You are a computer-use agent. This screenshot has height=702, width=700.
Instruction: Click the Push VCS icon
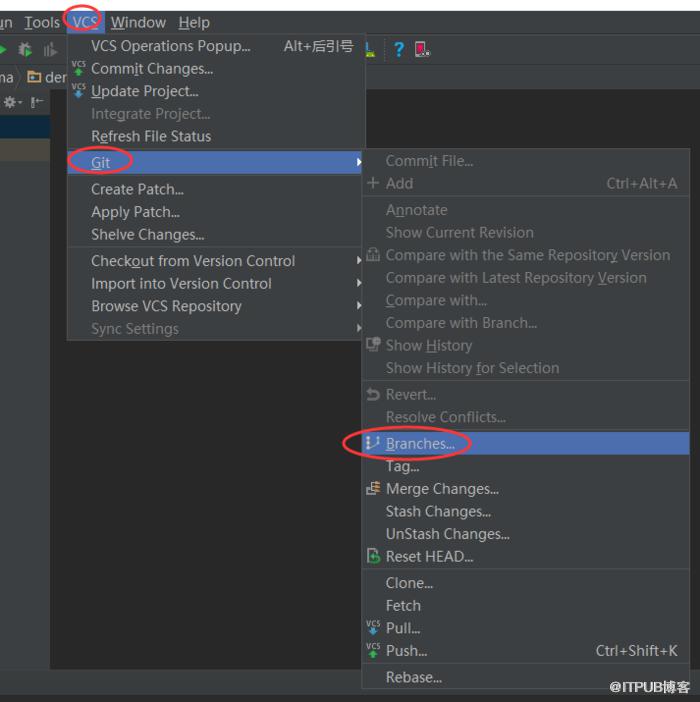point(373,650)
